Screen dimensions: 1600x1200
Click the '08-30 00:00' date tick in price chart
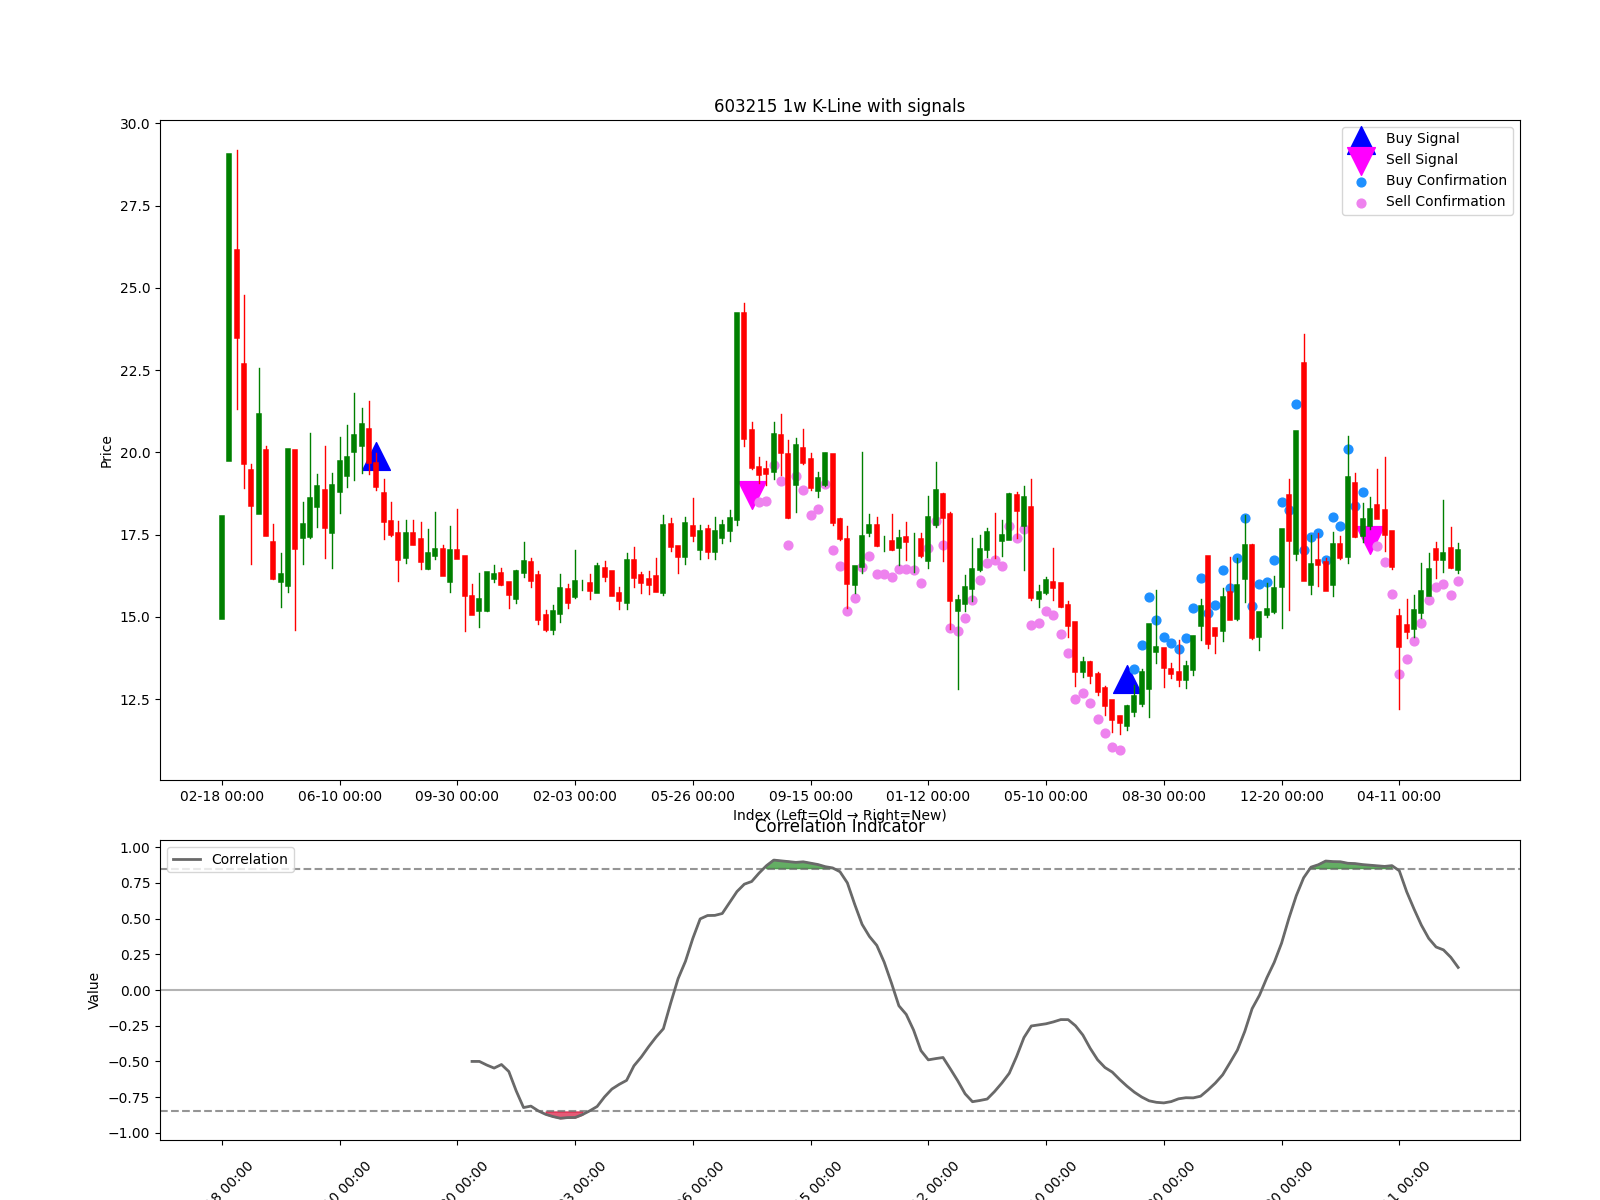point(1164,796)
